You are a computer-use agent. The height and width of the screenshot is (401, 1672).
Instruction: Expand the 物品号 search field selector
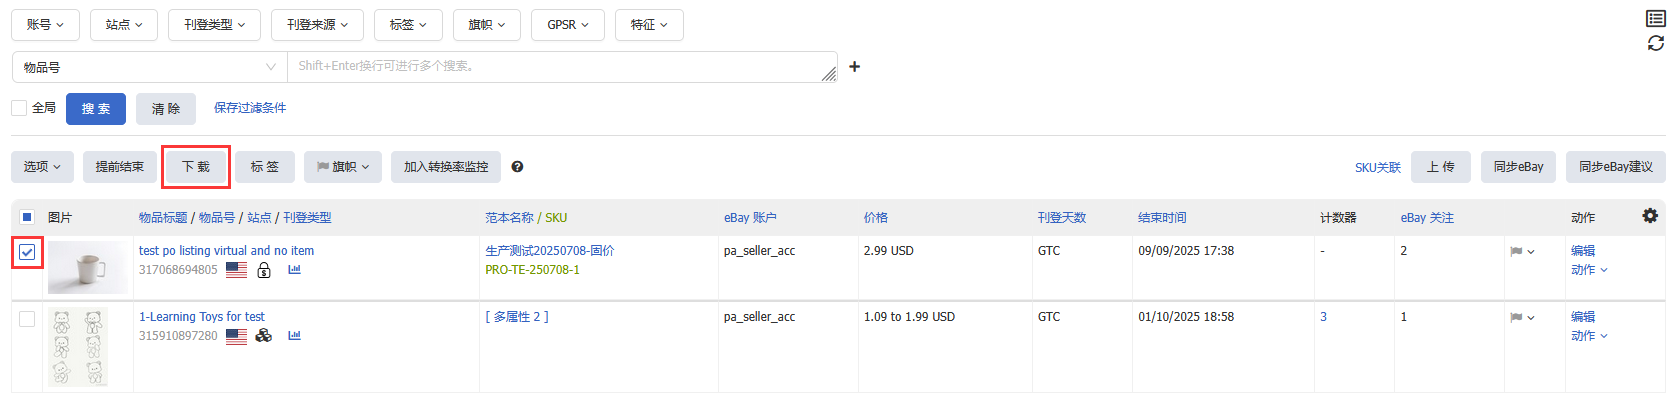[149, 67]
